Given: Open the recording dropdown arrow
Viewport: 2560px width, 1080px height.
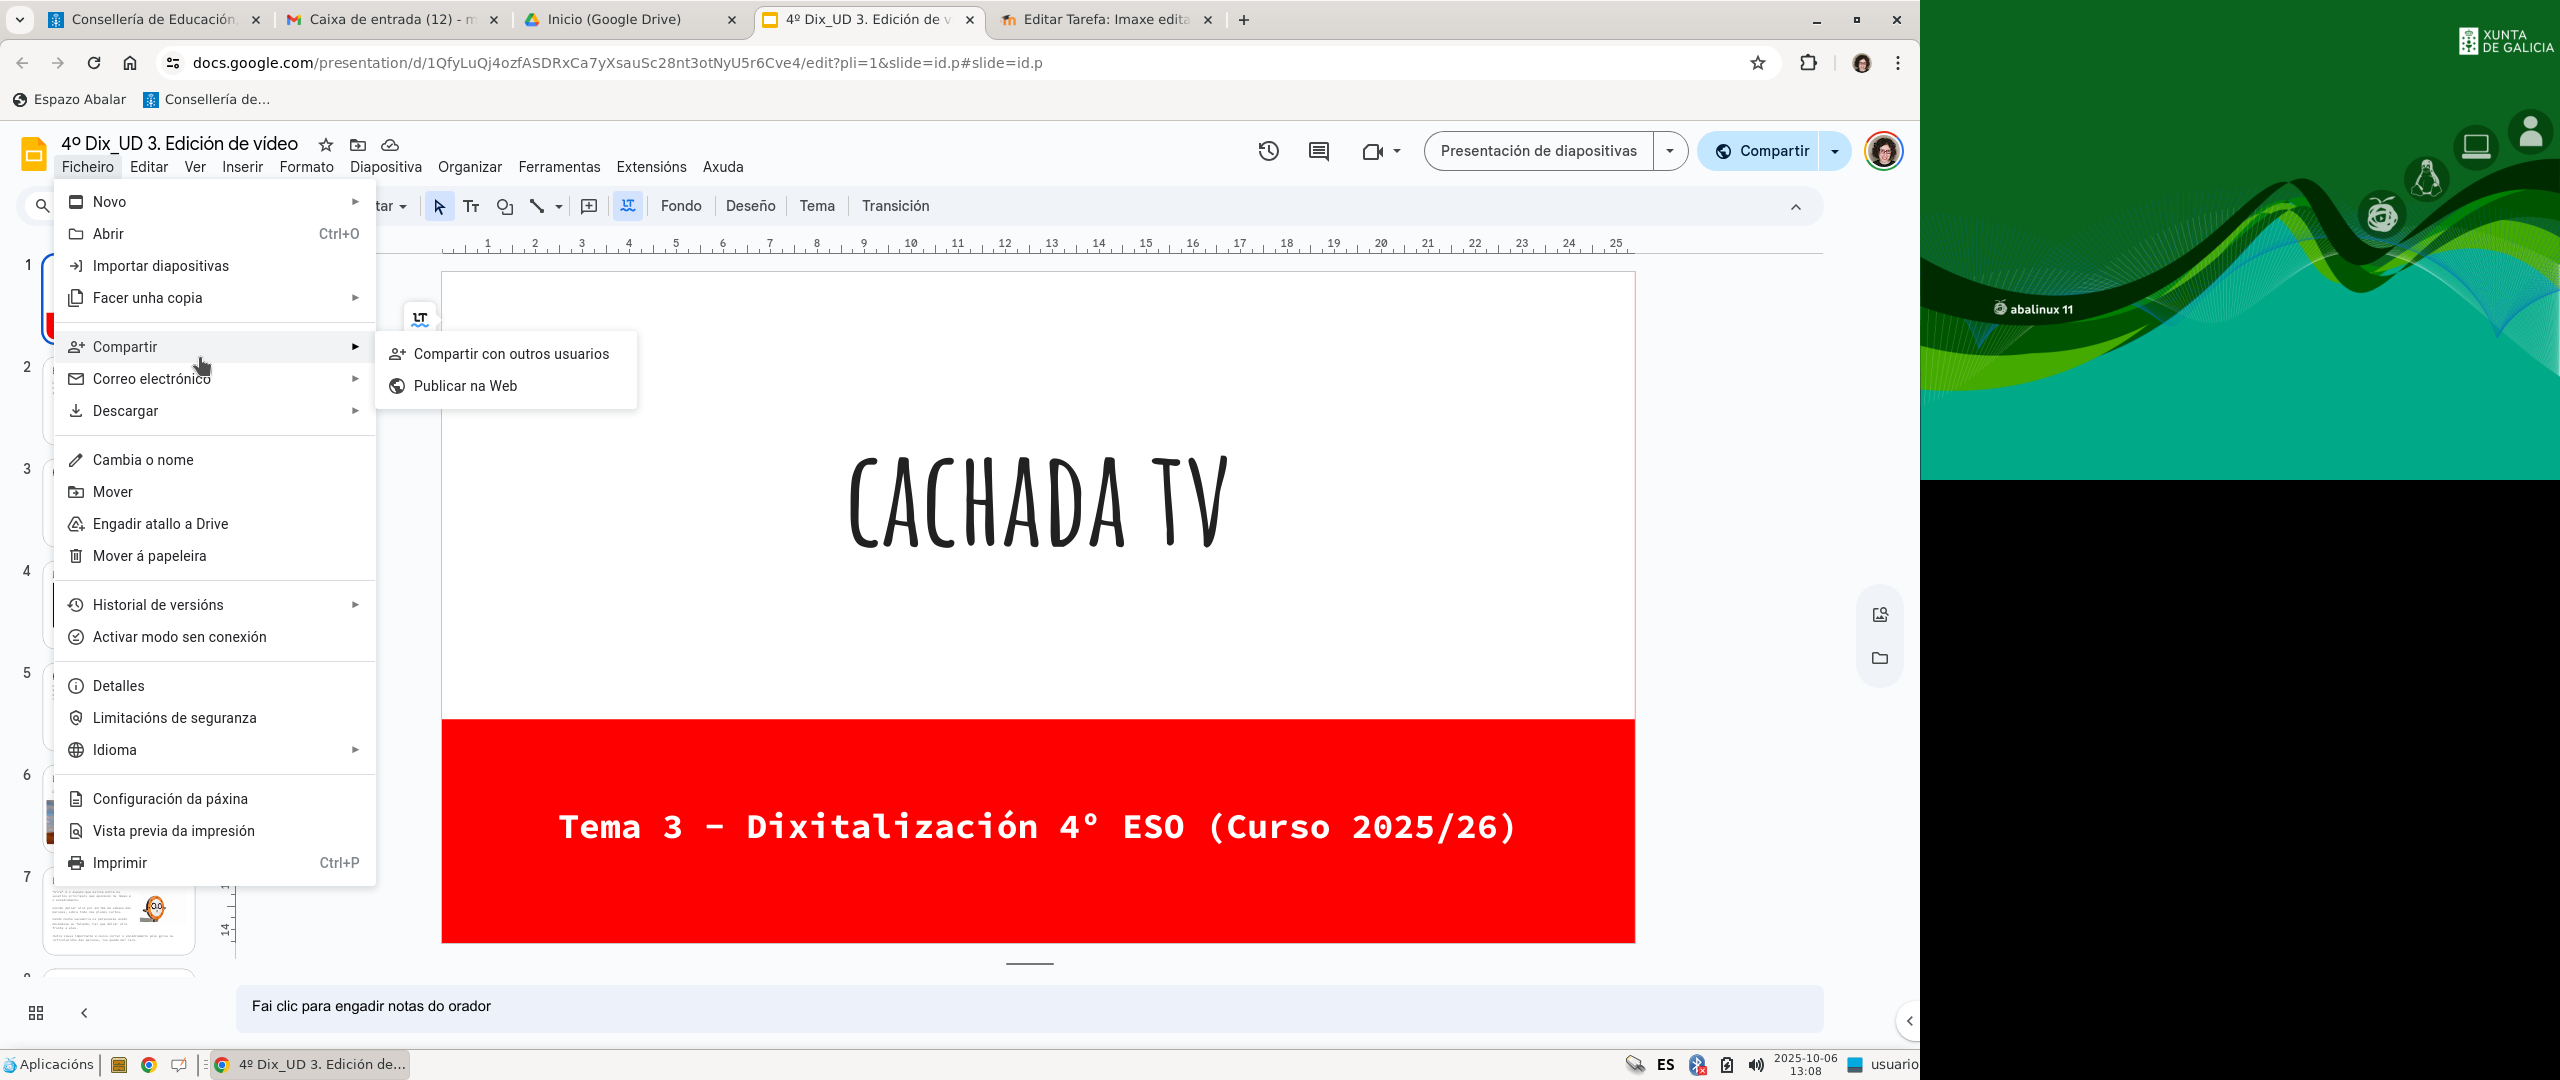Looking at the screenshot, I should tap(1397, 151).
